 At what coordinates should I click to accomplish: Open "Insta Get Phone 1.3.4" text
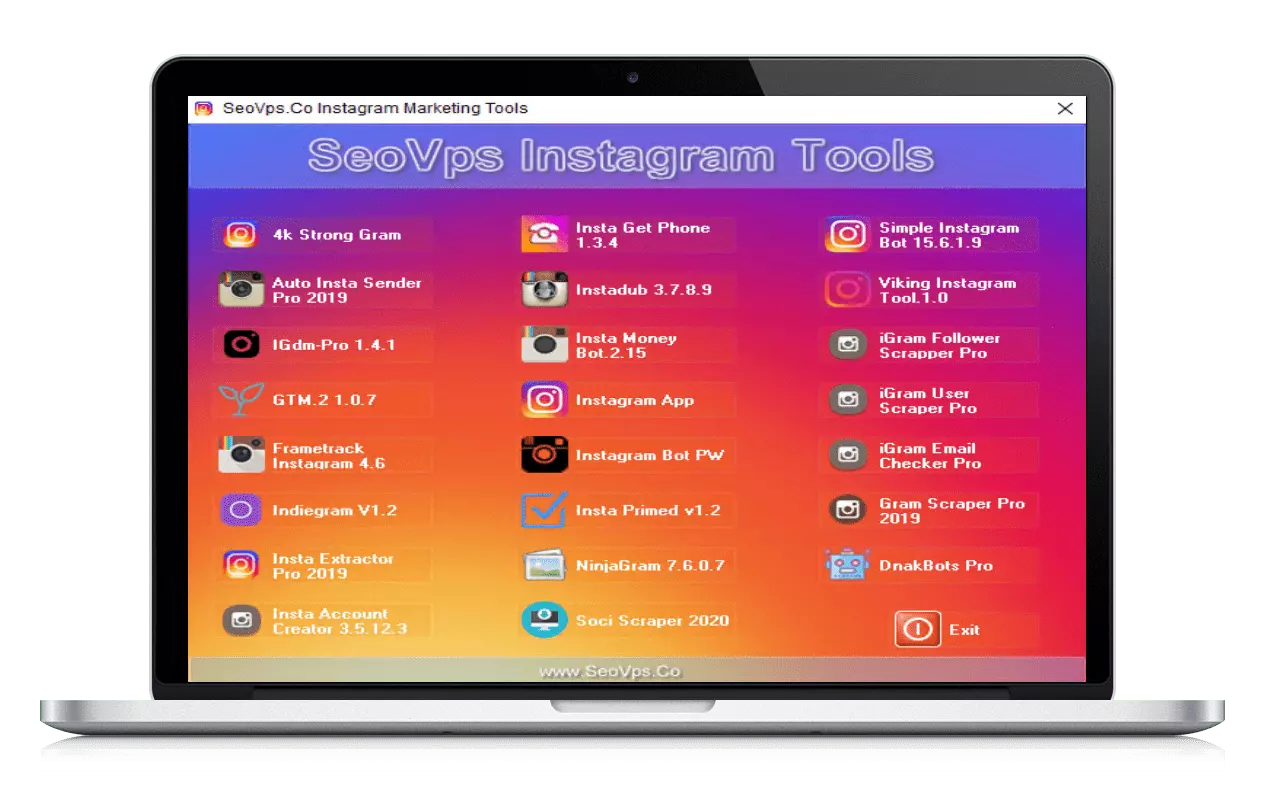pyautogui.click(x=643, y=235)
